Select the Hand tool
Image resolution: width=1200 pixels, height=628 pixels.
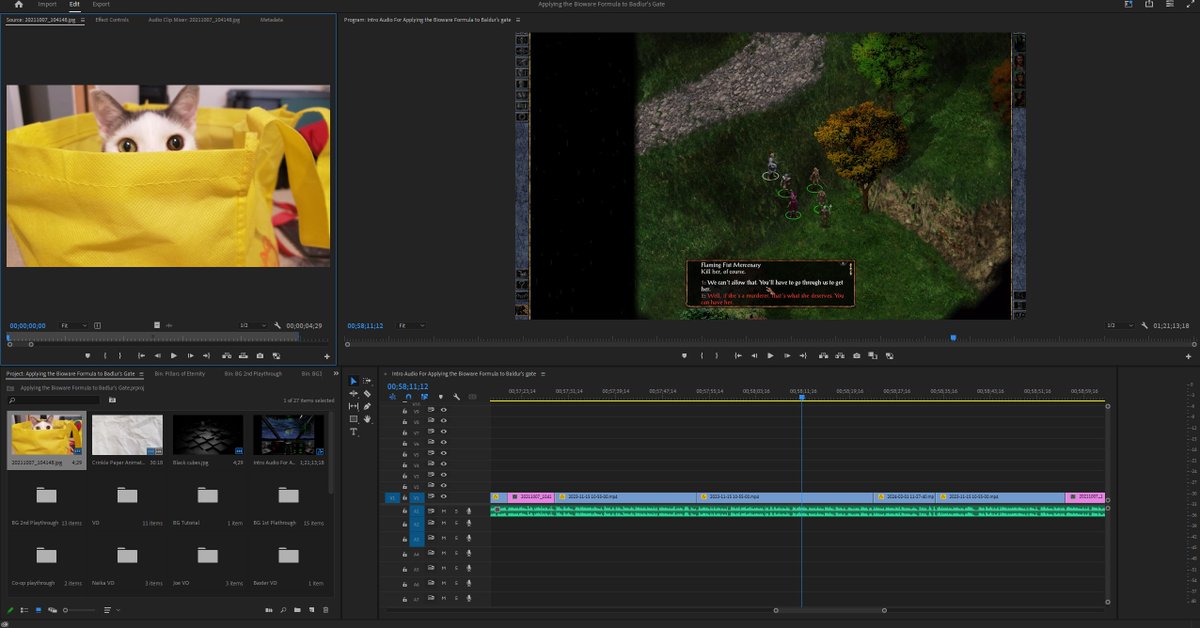point(367,419)
